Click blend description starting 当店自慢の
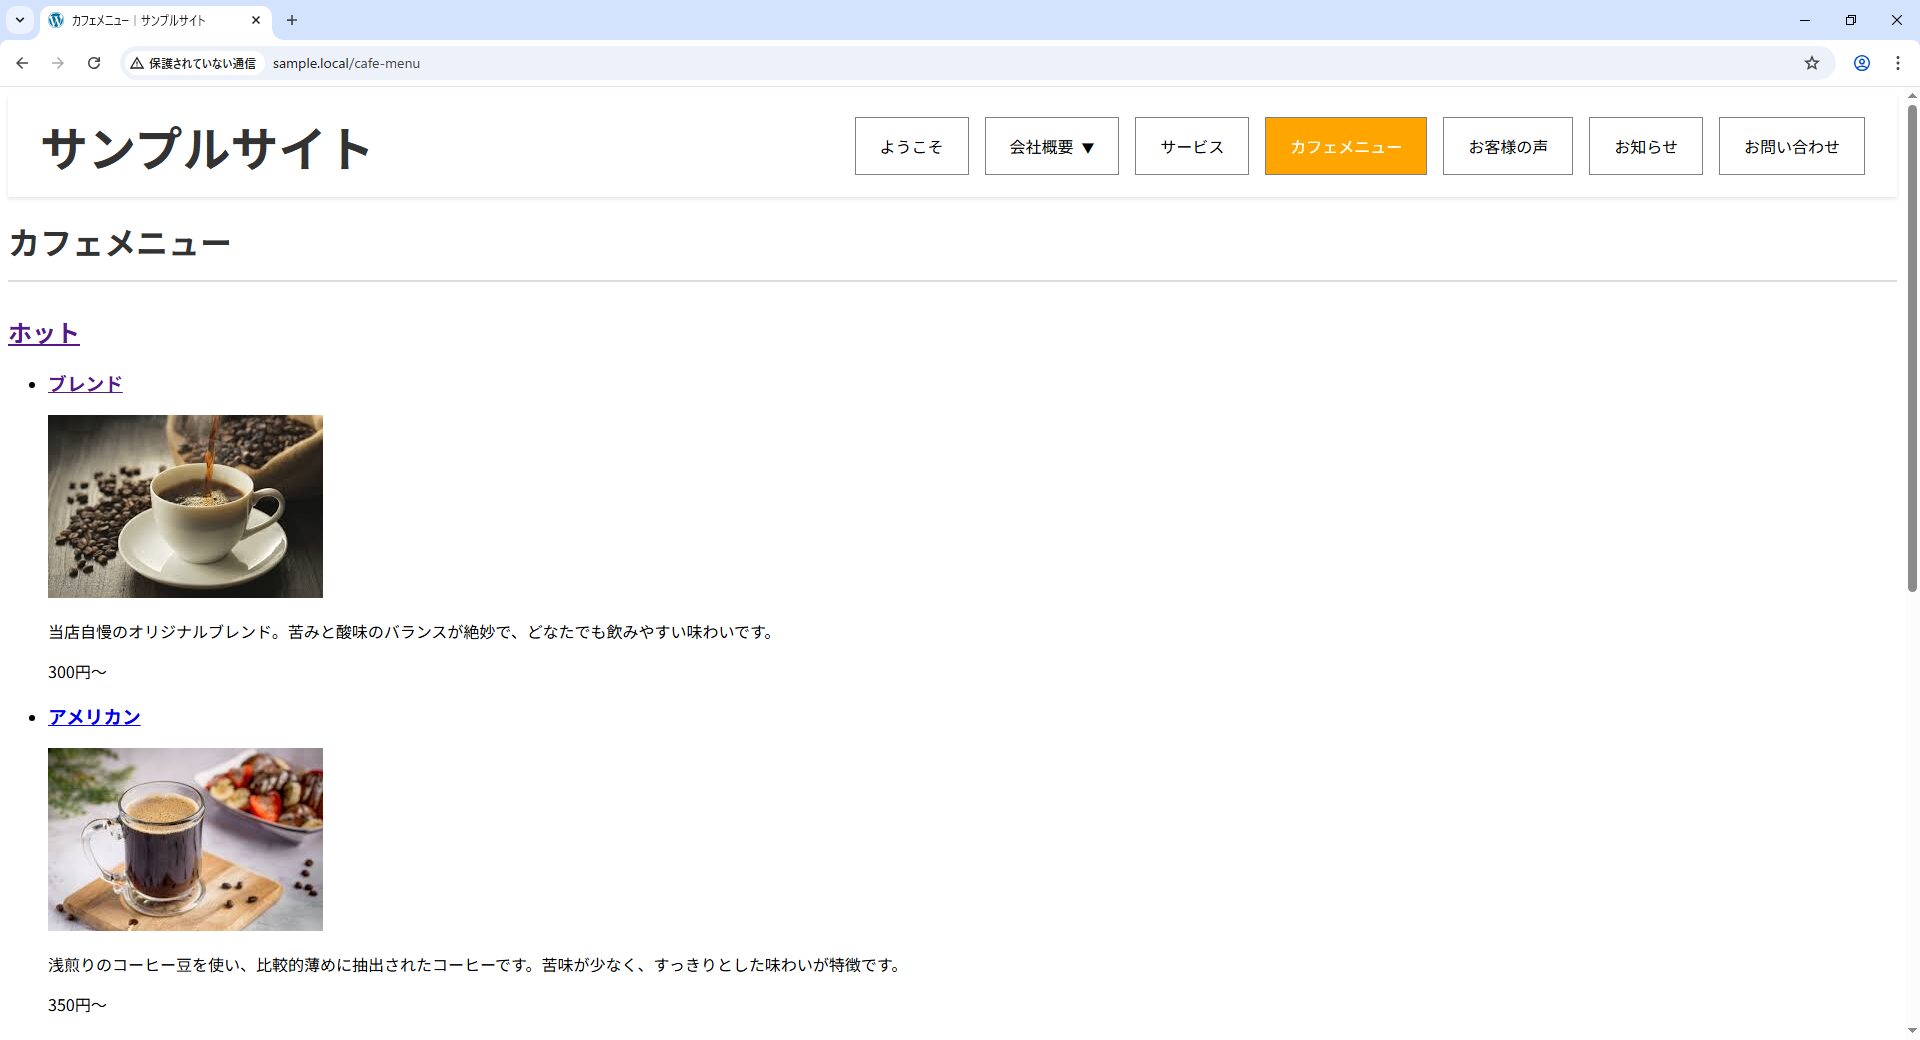 412,632
